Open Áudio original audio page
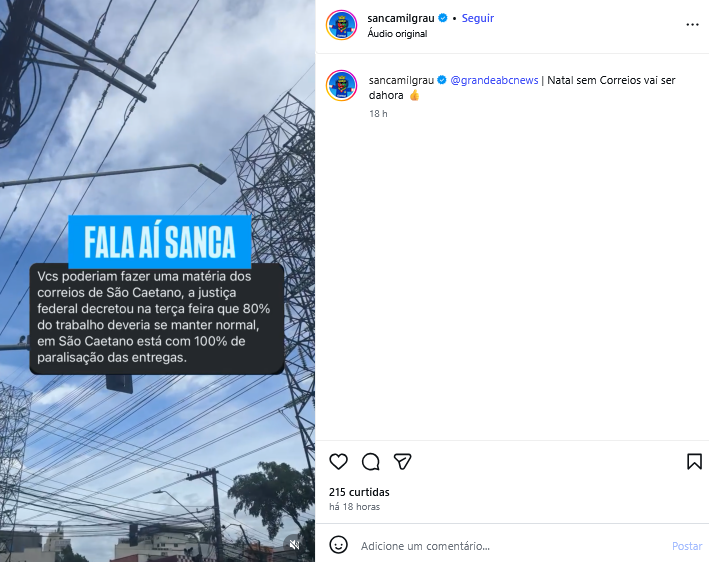The height and width of the screenshot is (562, 709). click(397, 33)
